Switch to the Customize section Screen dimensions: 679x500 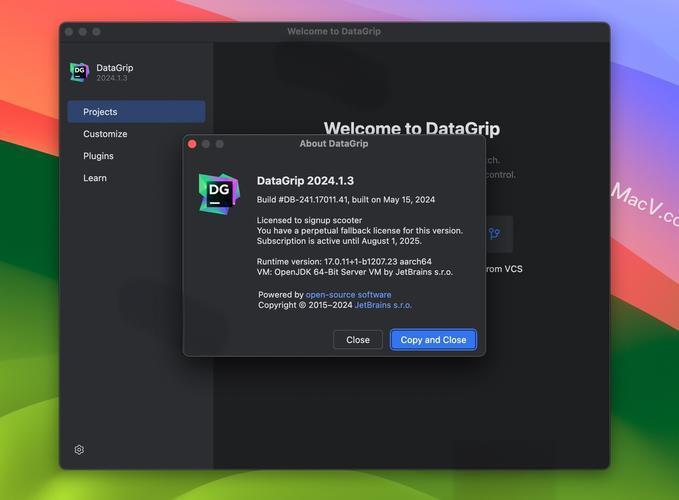click(105, 134)
